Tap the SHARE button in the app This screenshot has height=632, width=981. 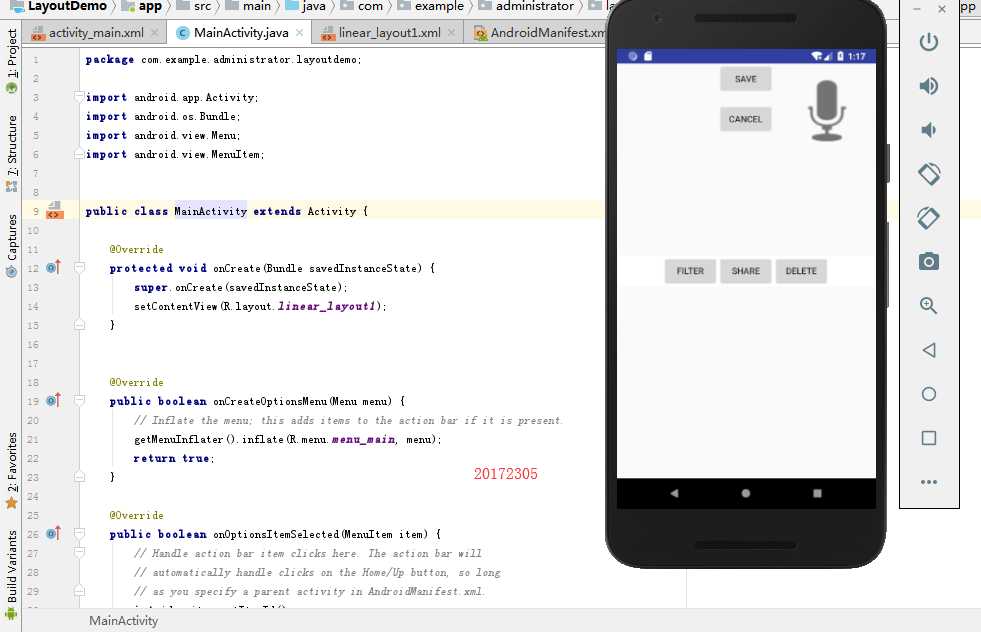(745, 271)
